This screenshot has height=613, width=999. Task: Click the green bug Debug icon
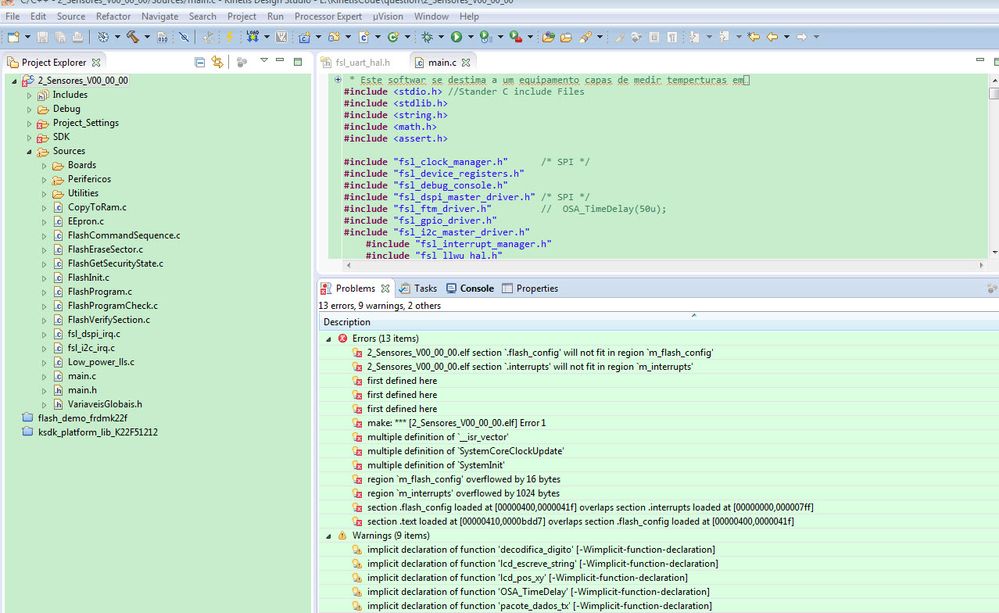click(427, 37)
